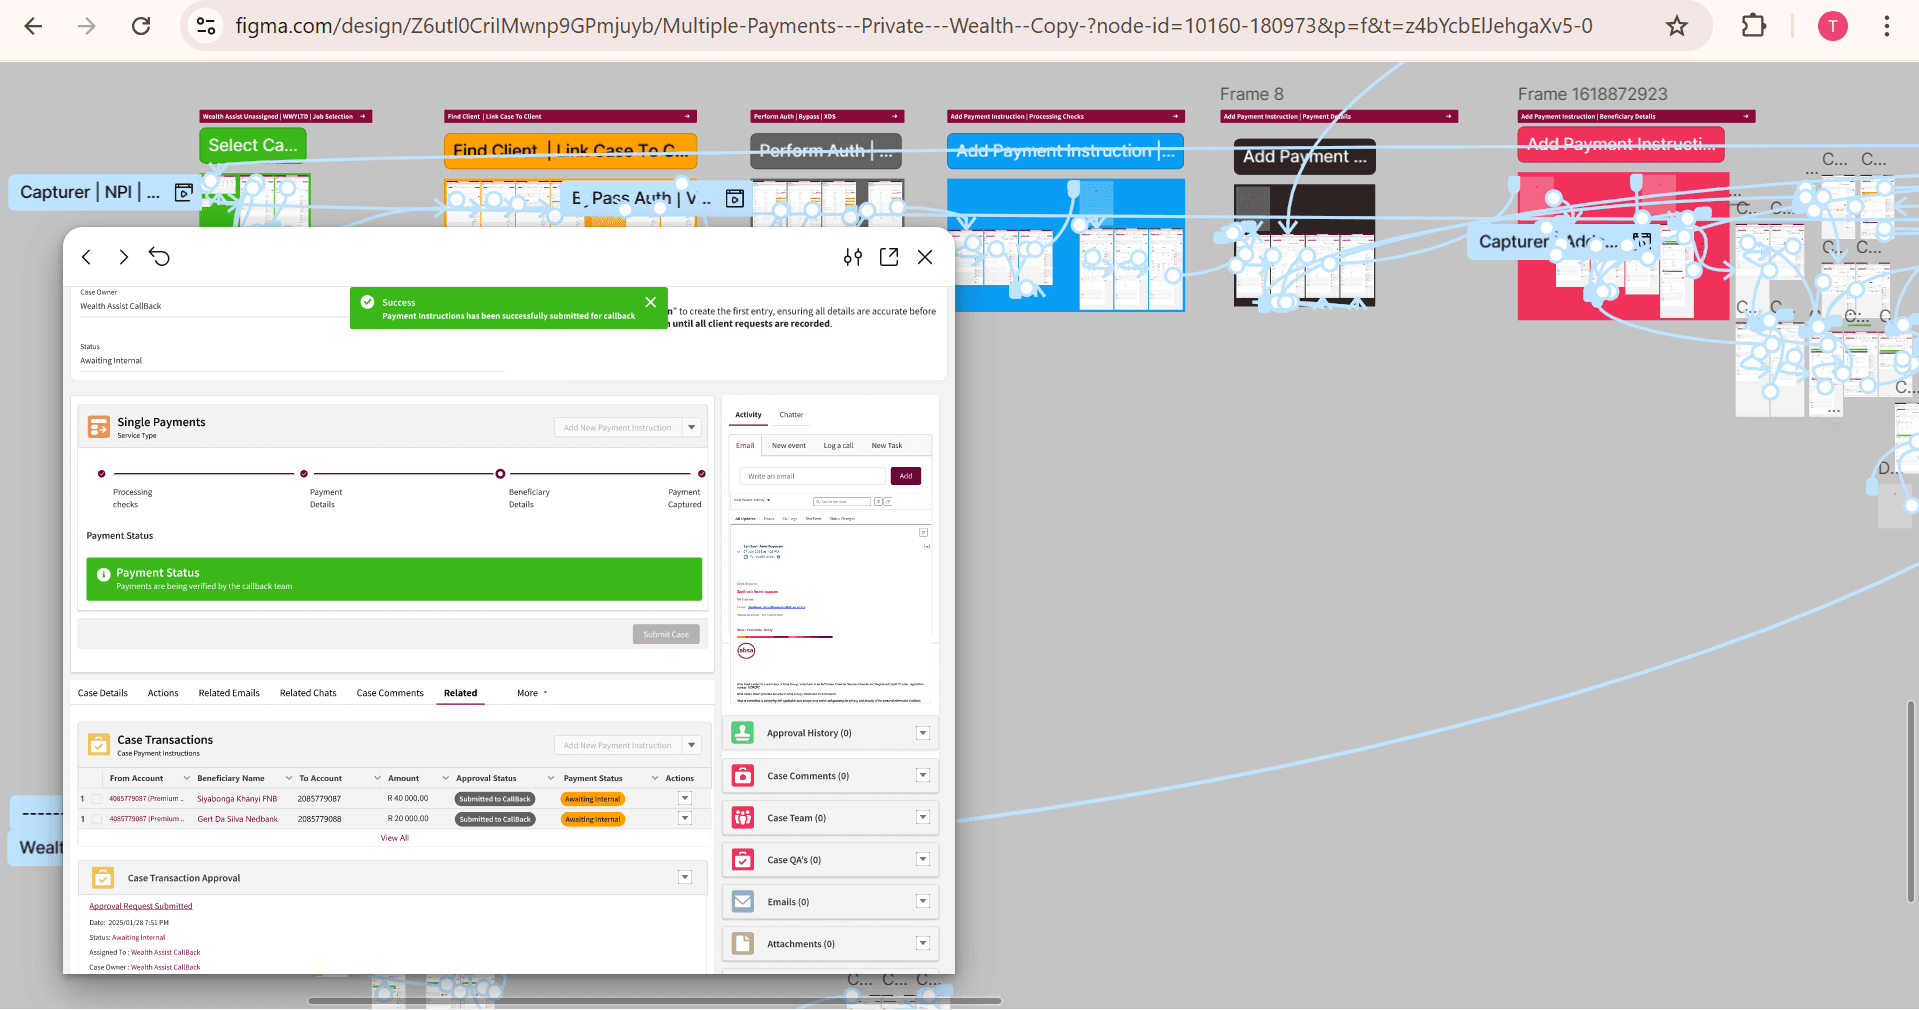Open the browser extensions puzzle icon
Image resolution: width=1919 pixels, height=1010 pixels.
coord(1754,26)
